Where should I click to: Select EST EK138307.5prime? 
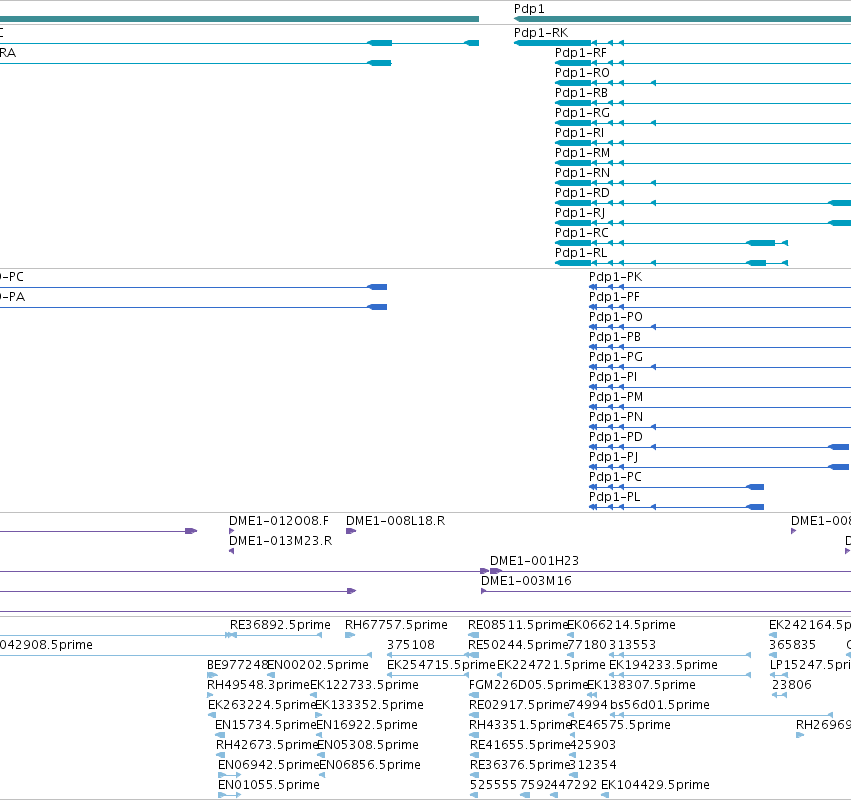[641, 685]
